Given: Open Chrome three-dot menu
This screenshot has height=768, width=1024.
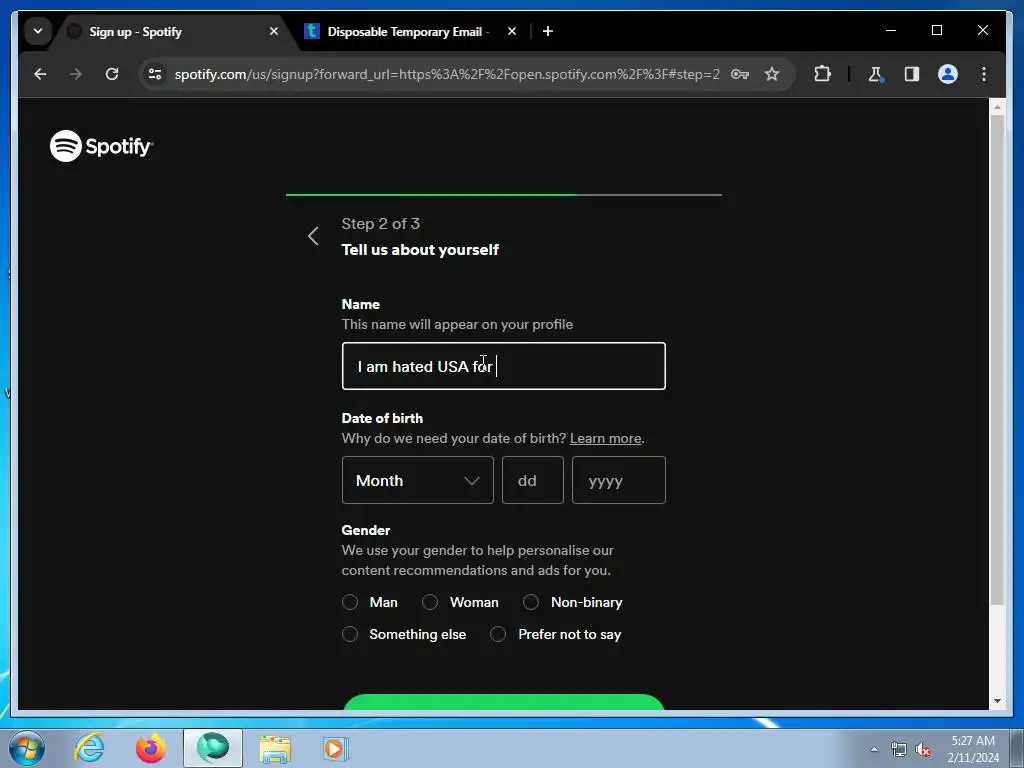Looking at the screenshot, I should (984, 74).
